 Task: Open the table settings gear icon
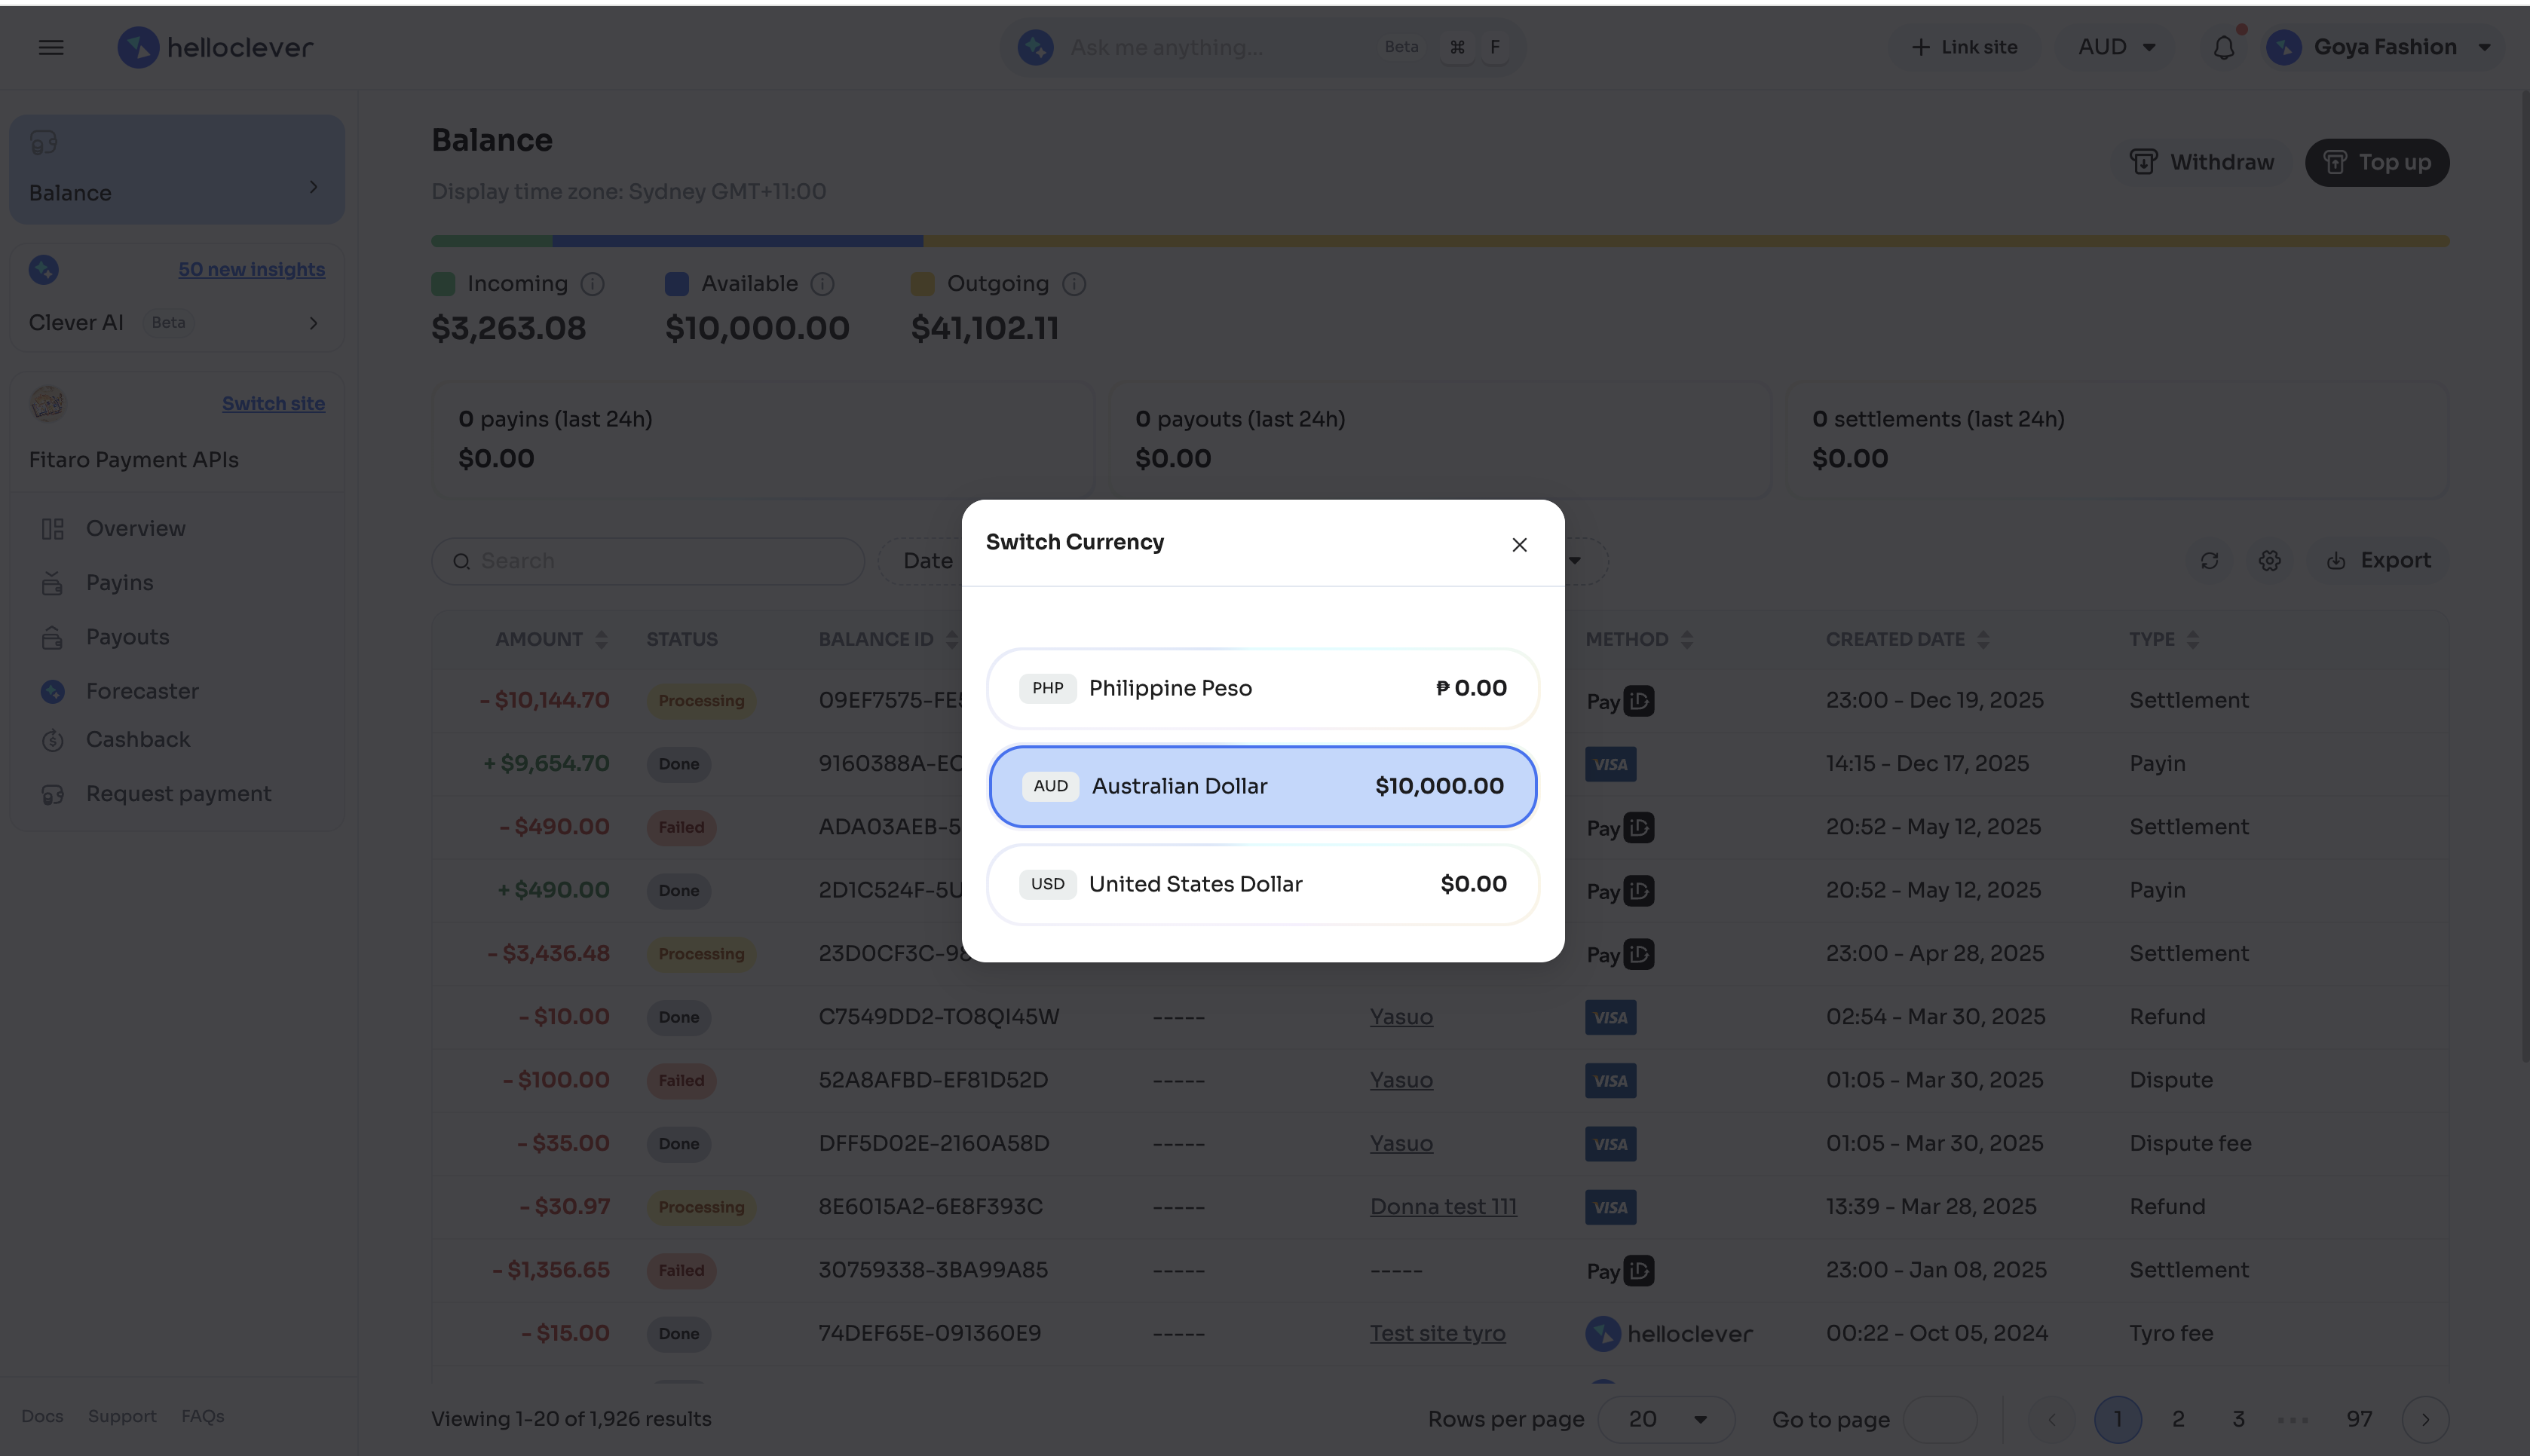(x=2270, y=561)
